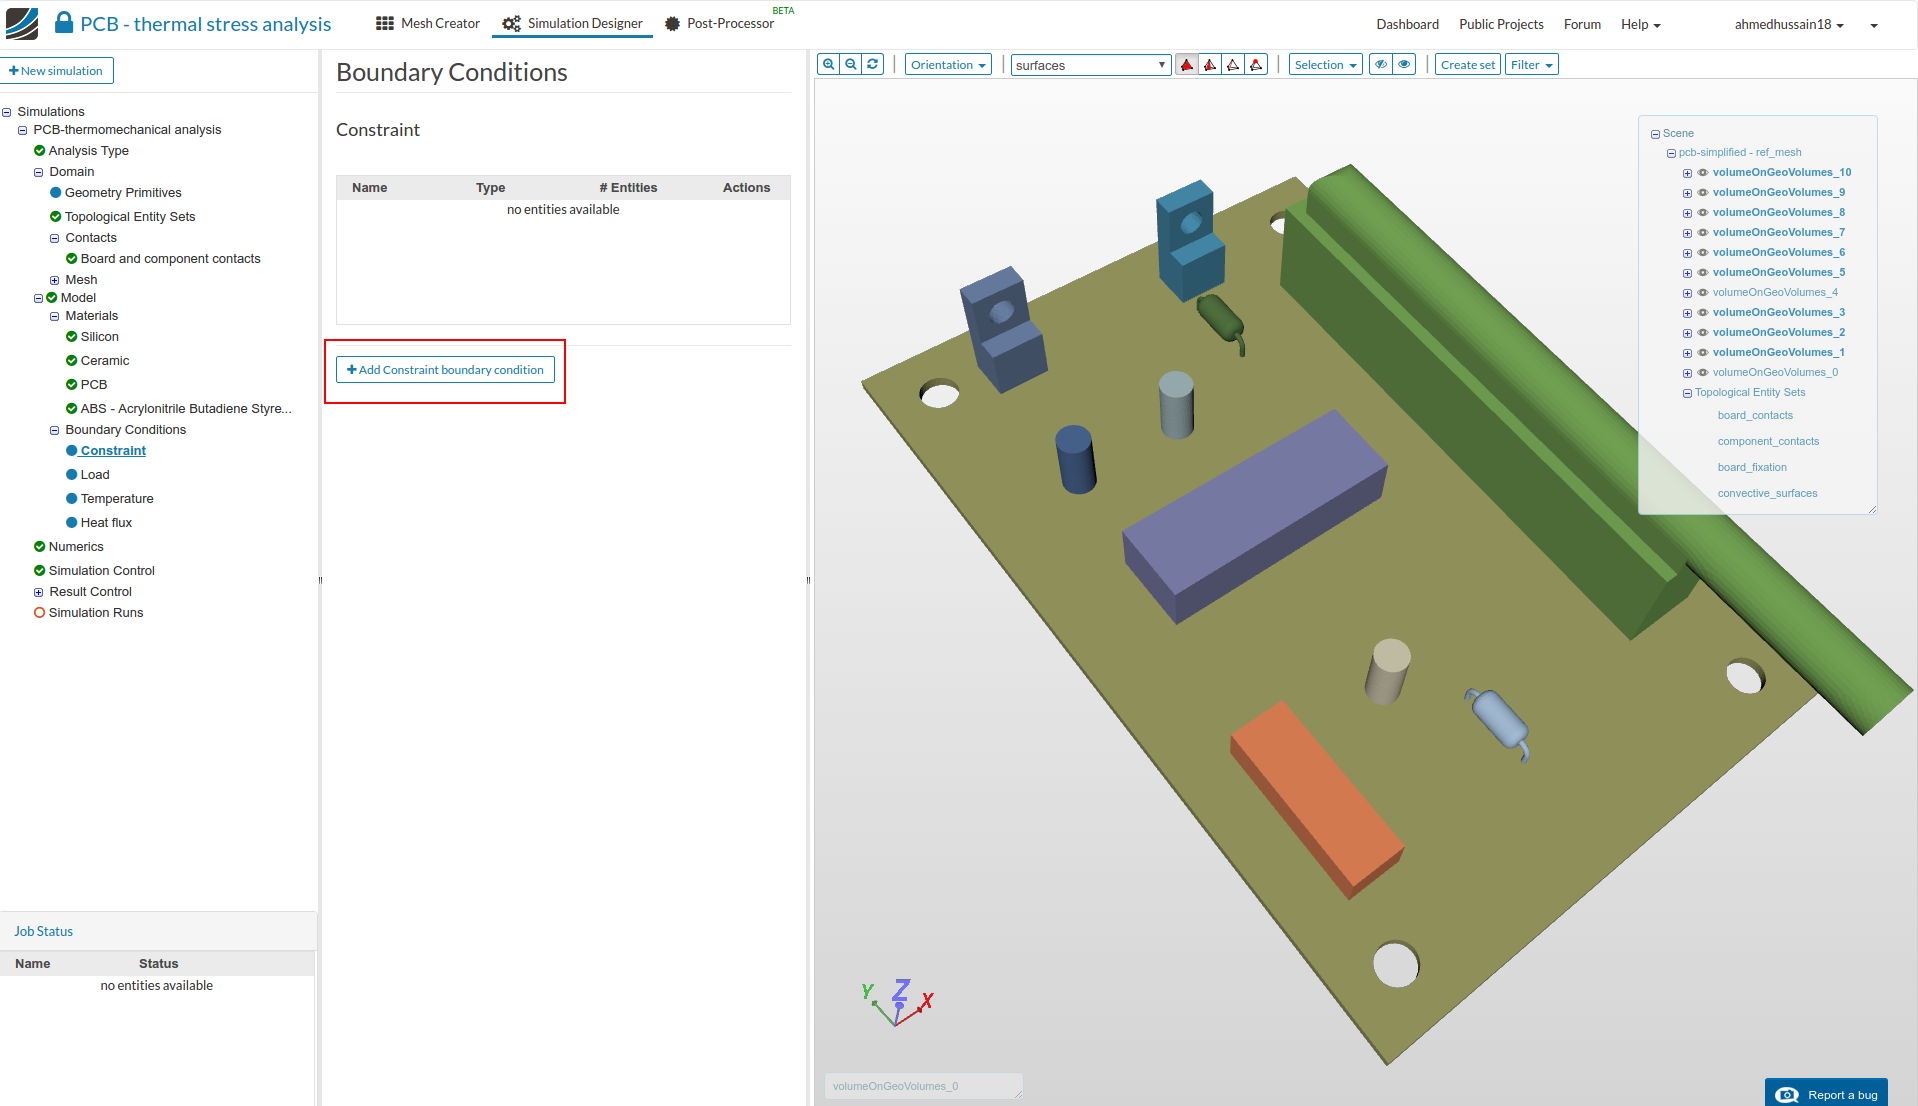The height and width of the screenshot is (1106, 1918).
Task: Toggle visibility of volumeOnGeoVolumes_10
Action: pyautogui.click(x=1703, y=173)
